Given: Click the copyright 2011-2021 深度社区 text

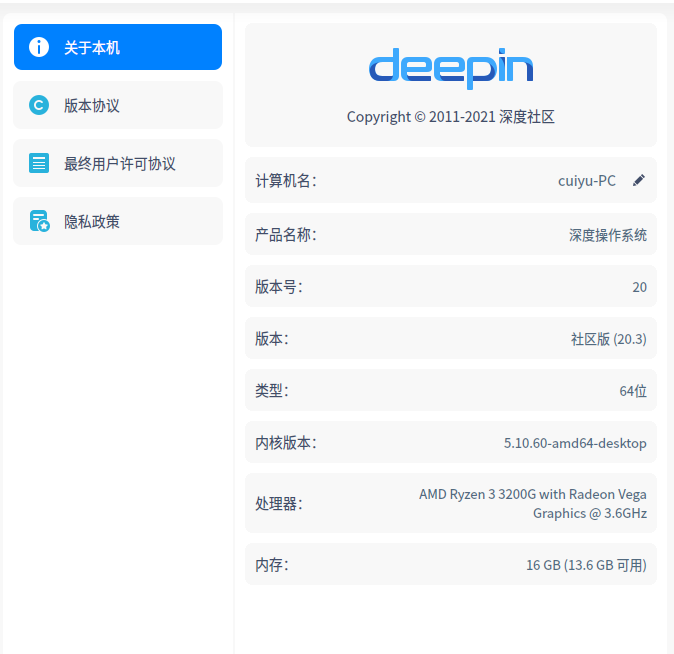Looking at the screenshot, I should coord(451,117).
